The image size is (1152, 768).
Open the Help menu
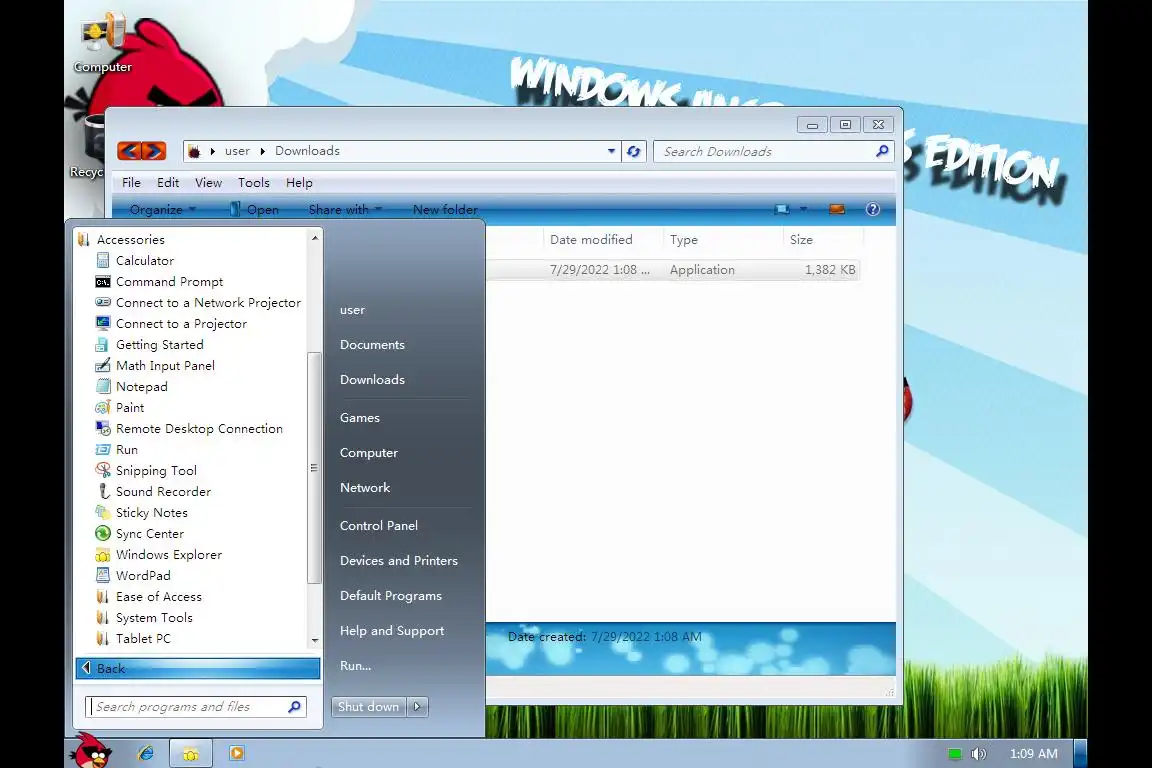point(299,182)
